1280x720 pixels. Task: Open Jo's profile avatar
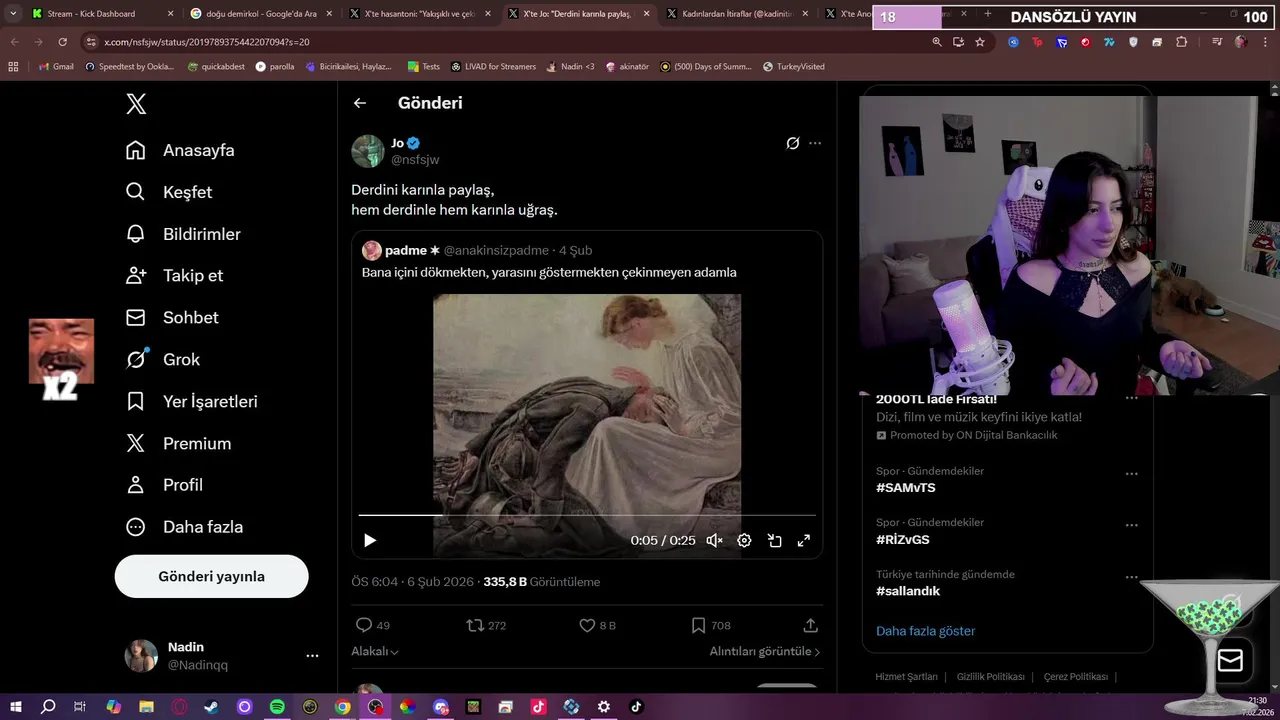pos(368,151)
